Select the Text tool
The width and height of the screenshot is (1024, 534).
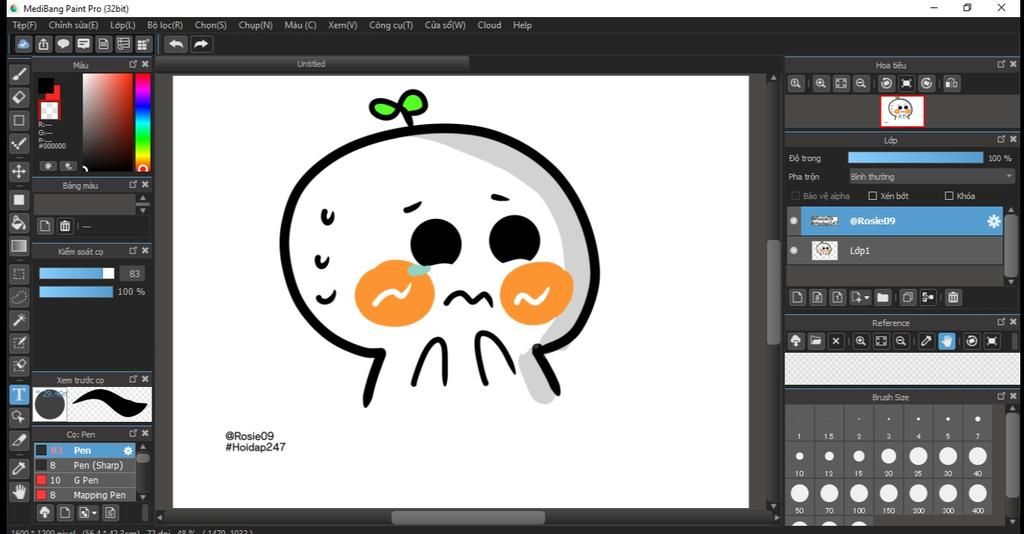coord(19,394)
